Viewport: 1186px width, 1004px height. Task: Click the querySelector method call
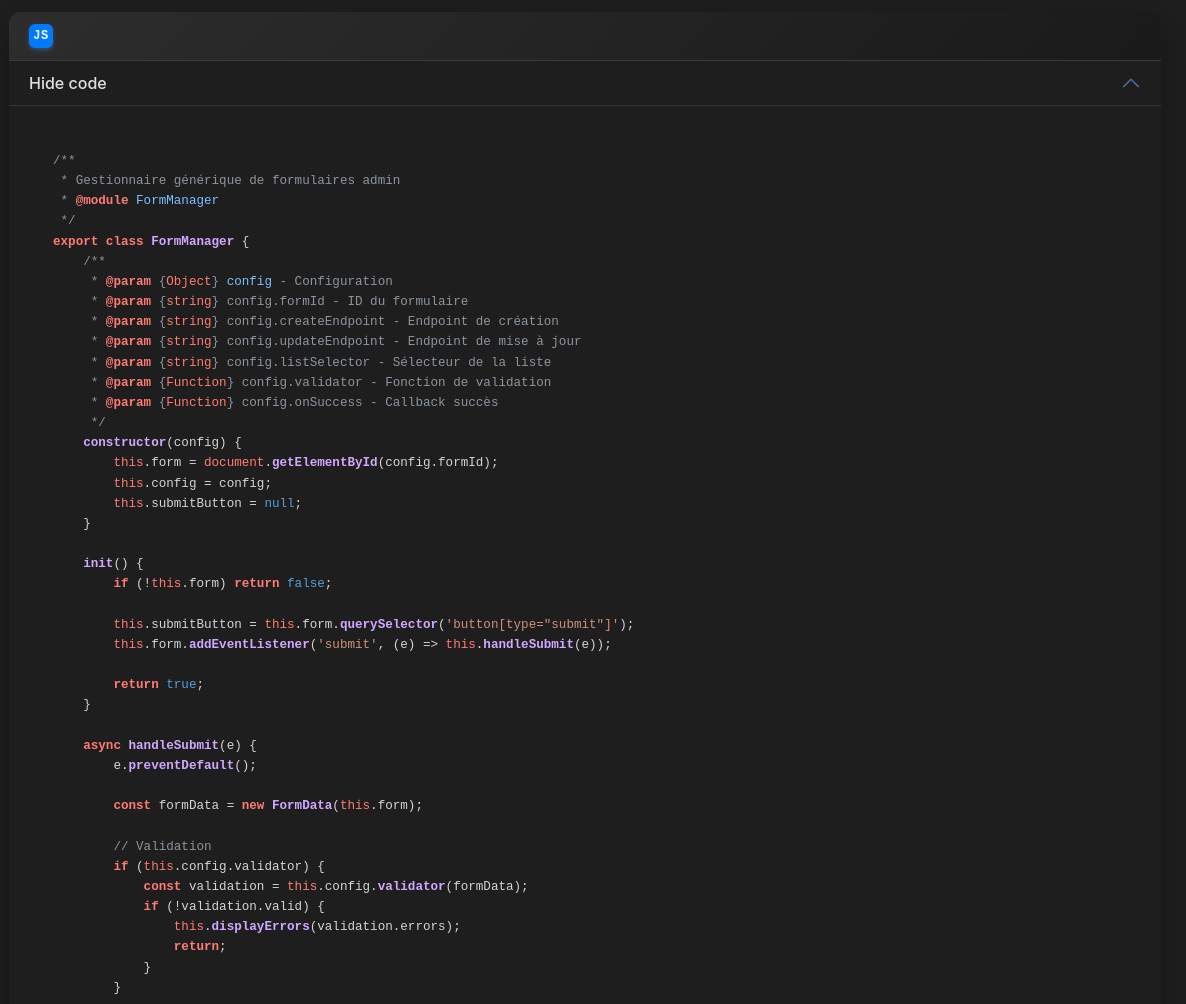coord(388,625)
